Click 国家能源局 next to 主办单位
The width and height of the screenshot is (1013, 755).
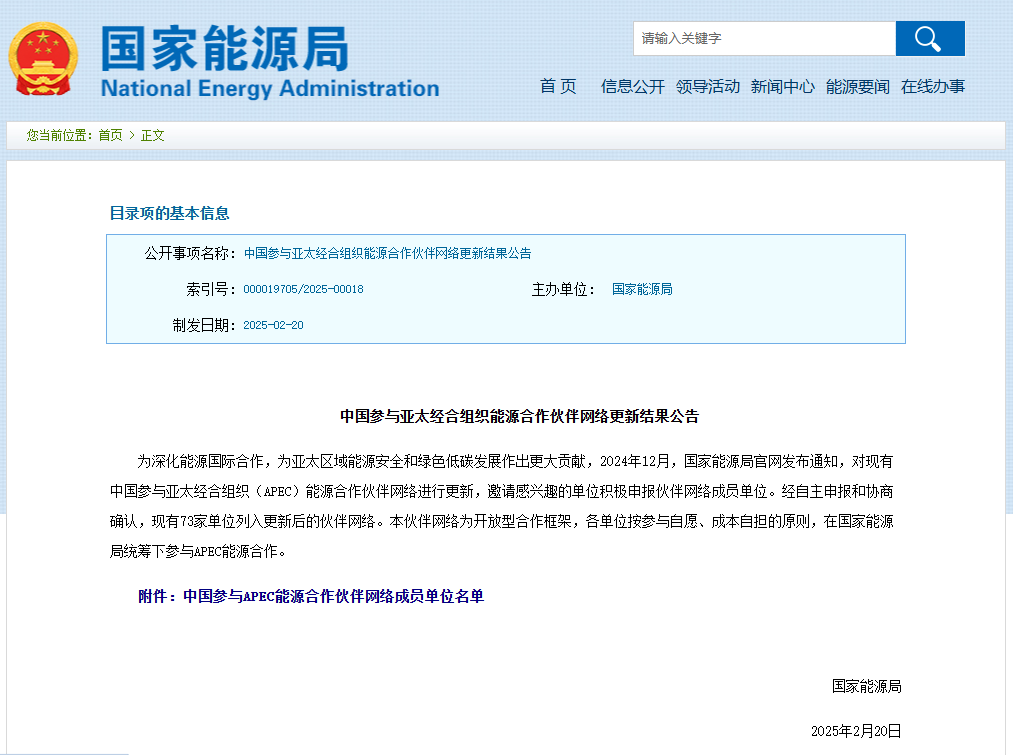(642, 289)
